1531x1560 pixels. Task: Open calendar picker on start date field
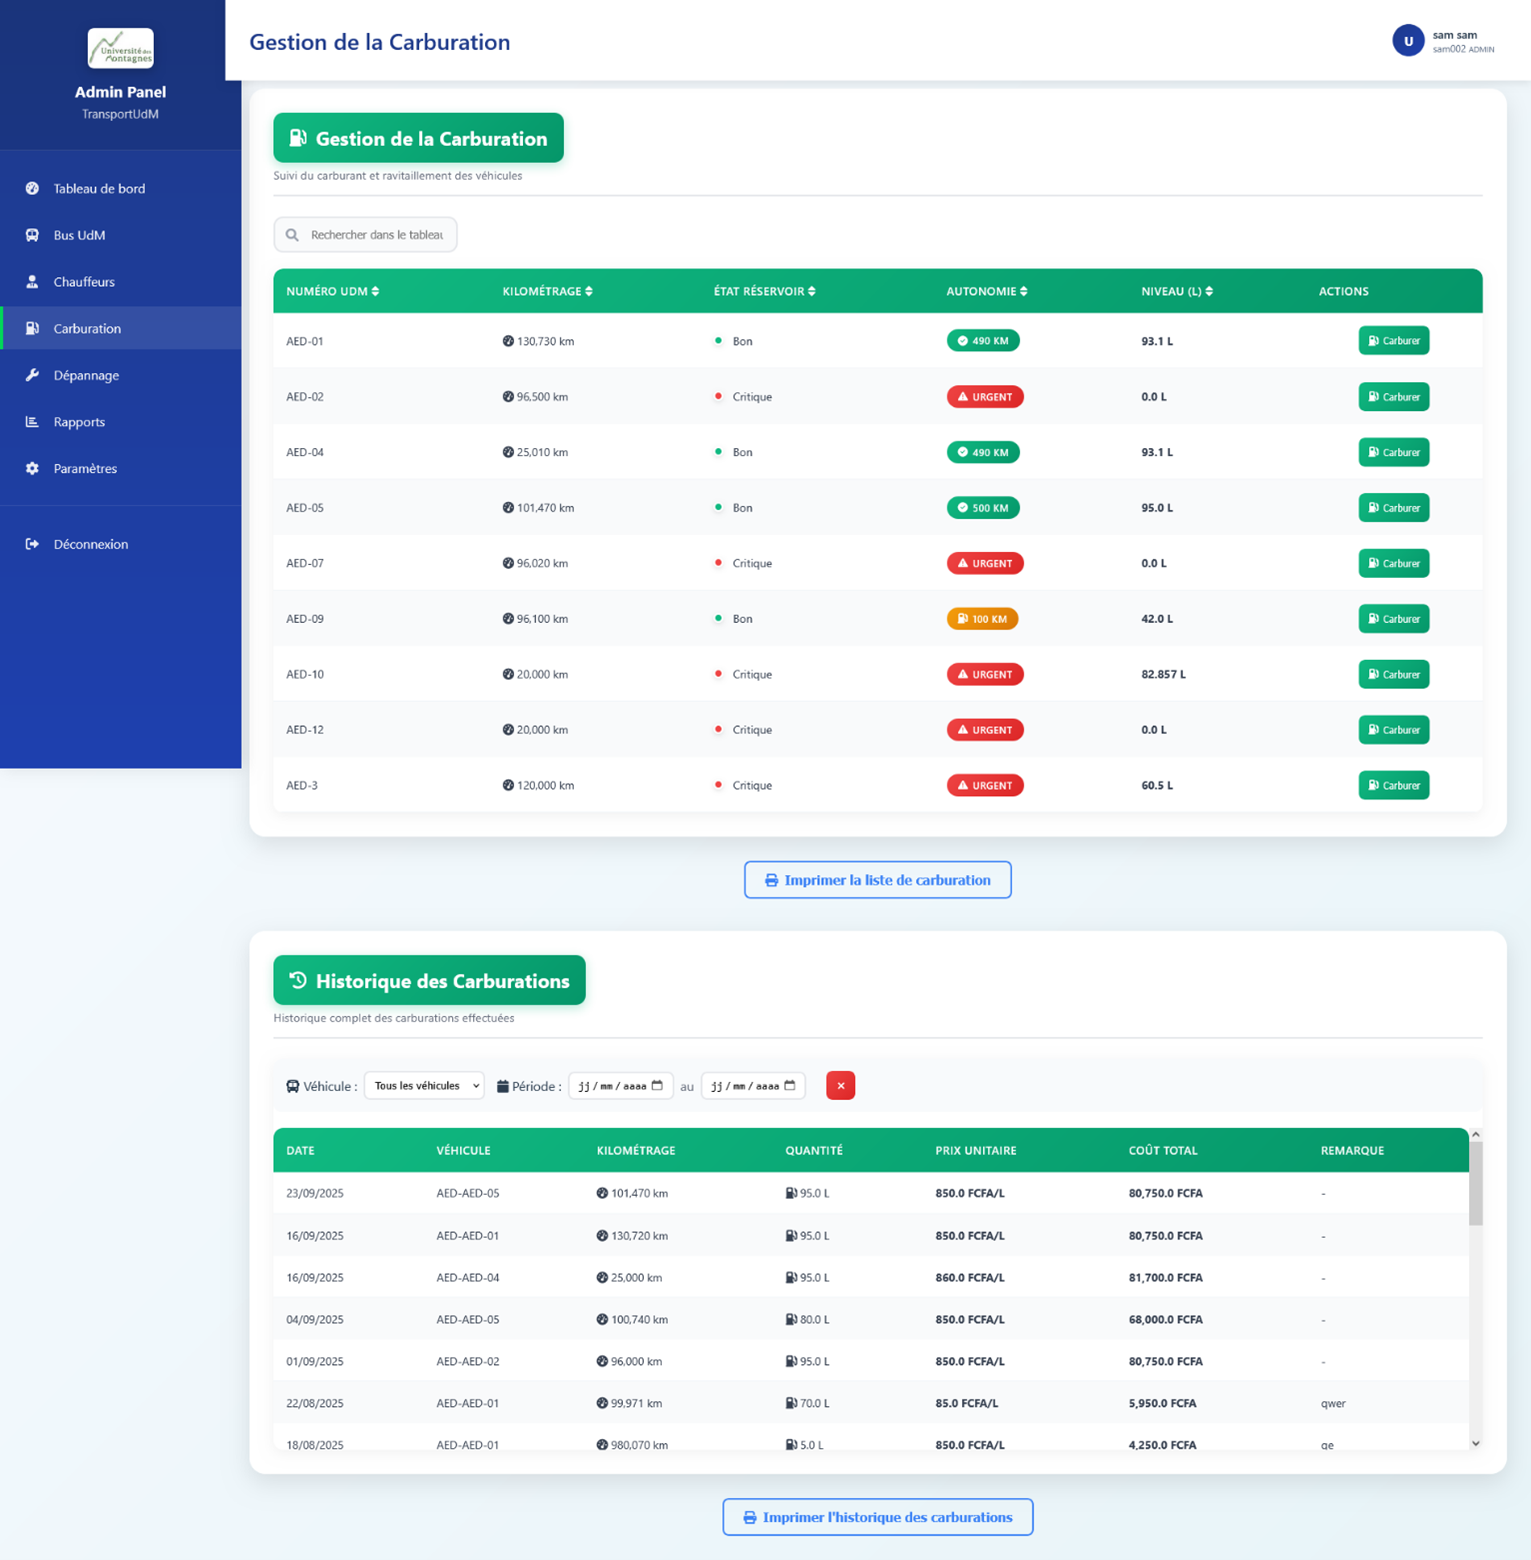coord(657,1086)
